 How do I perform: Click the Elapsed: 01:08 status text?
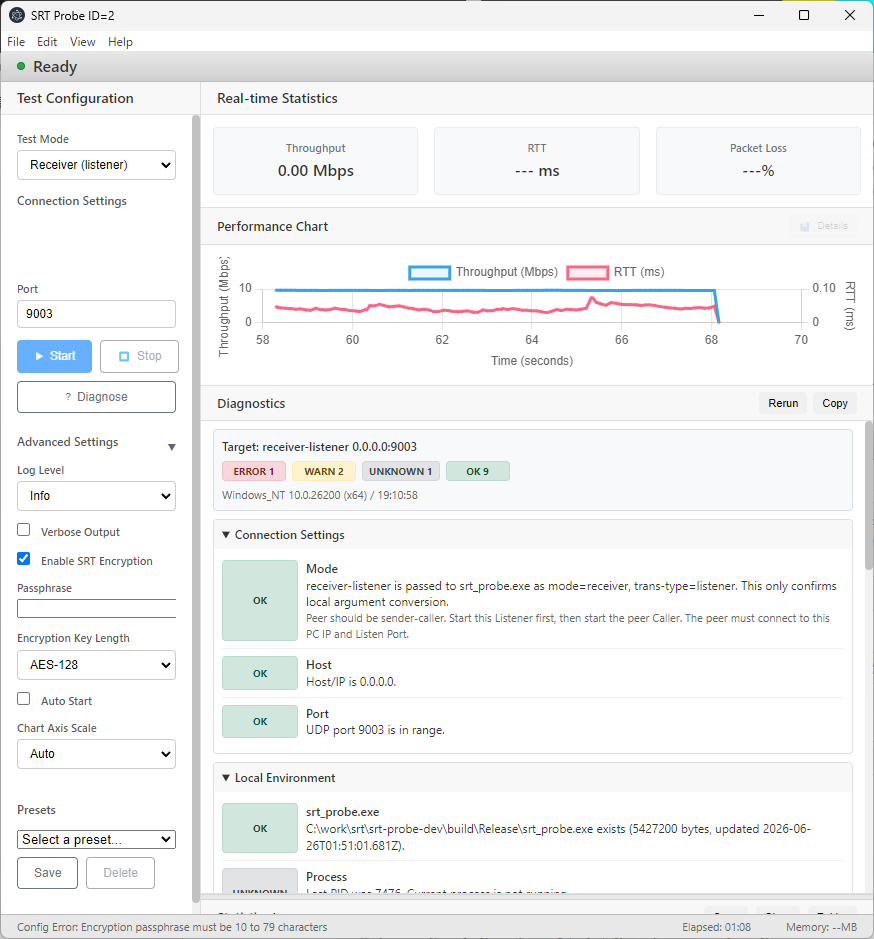[716, 928]
